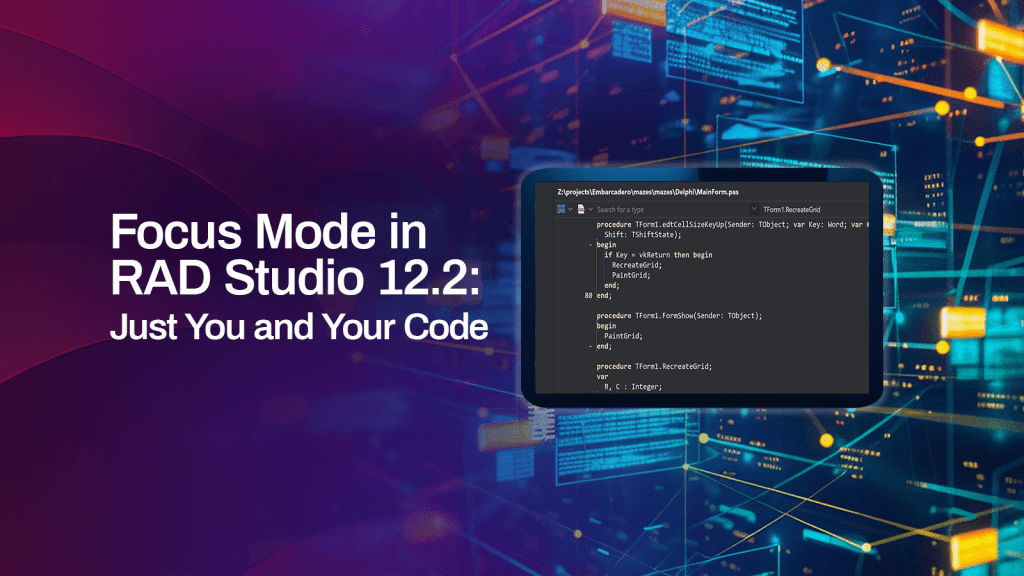Open the dropdown arrow beside the sections icon
This screenshot has height=576, width=1024.
pyautogui.click(x=570, y=210)
